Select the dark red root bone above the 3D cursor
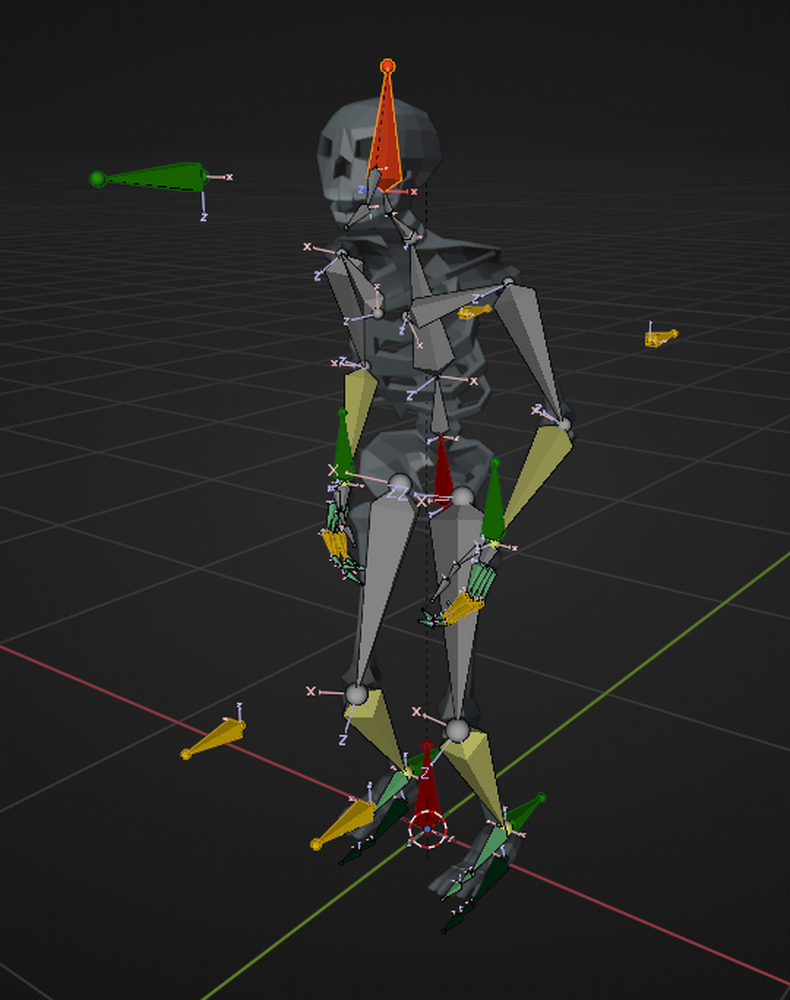The image size is (790, 1000). point(427,786)
